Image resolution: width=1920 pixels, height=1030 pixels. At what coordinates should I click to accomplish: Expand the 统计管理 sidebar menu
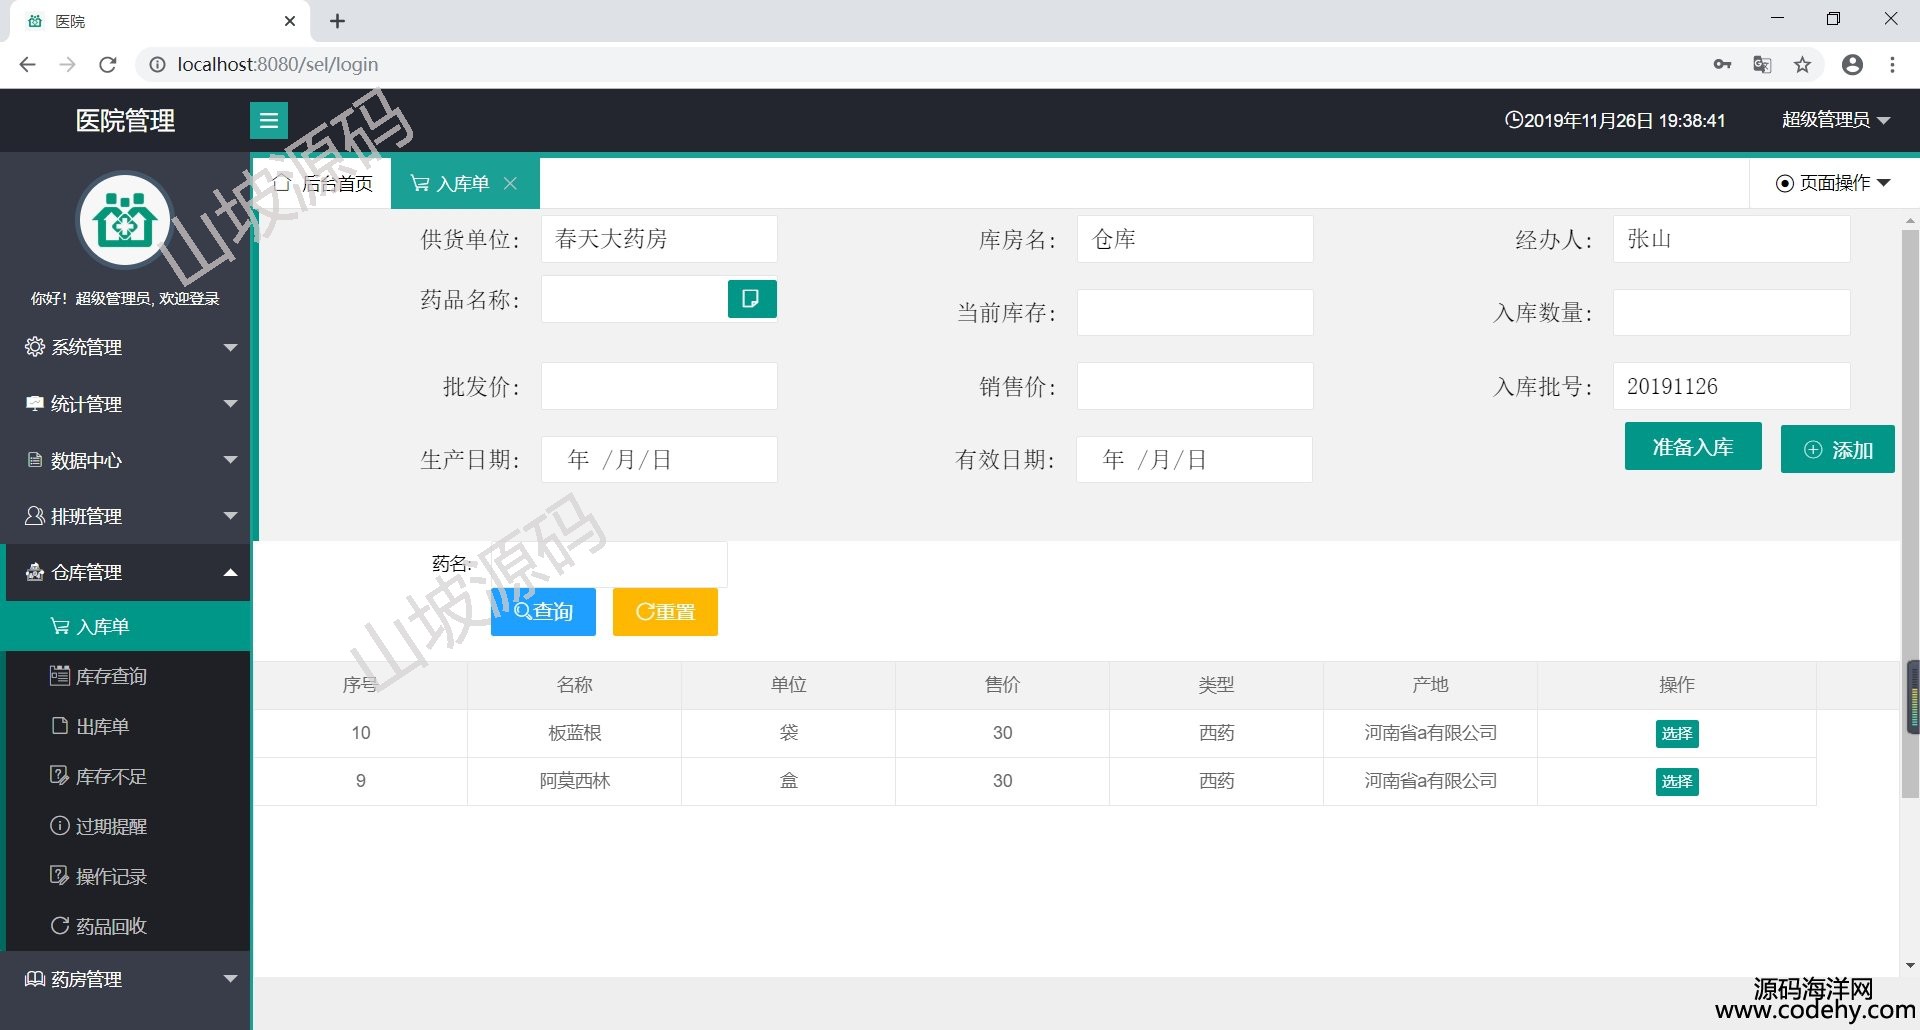point(125,404)
